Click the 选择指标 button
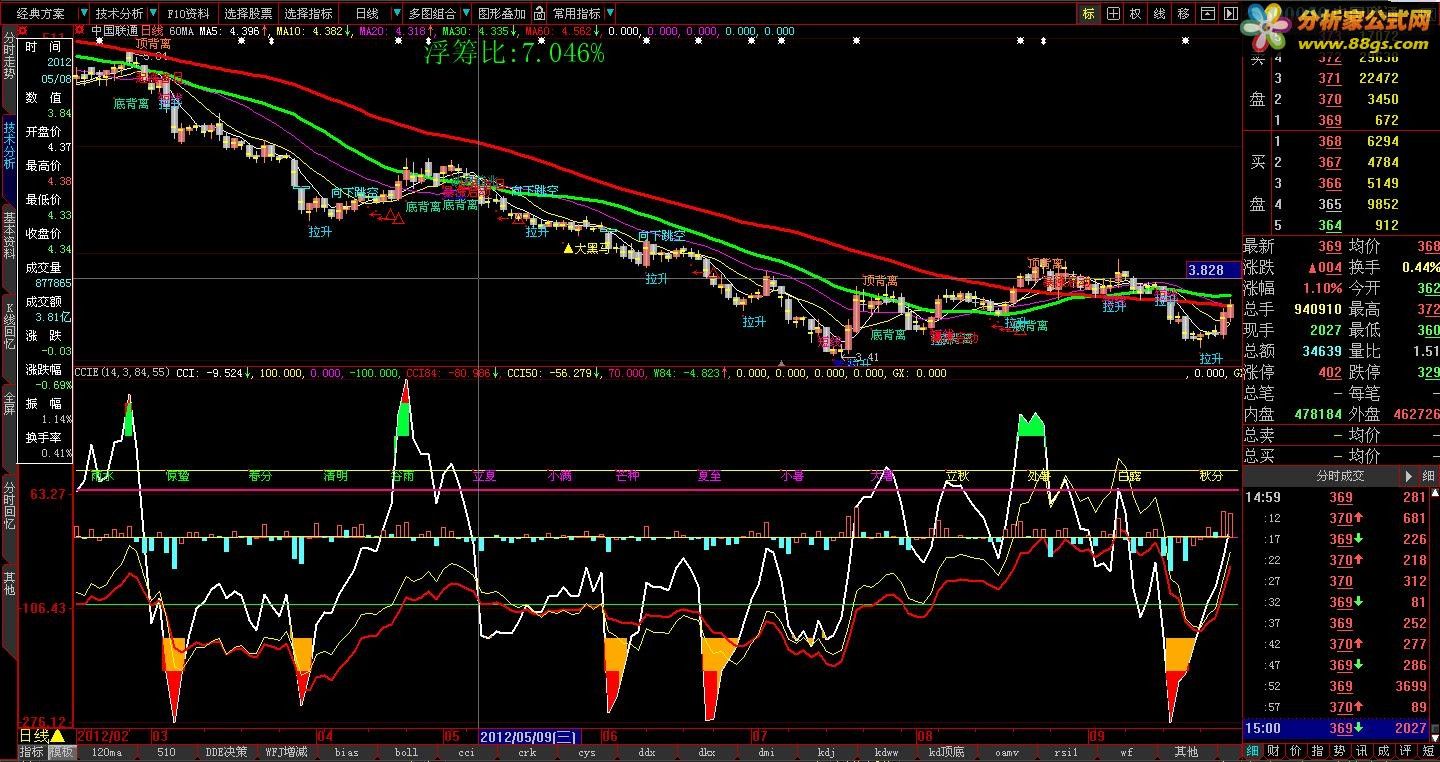Image resolution: width=1440 pixels, height=762 pixels. [x=308, y=14]
